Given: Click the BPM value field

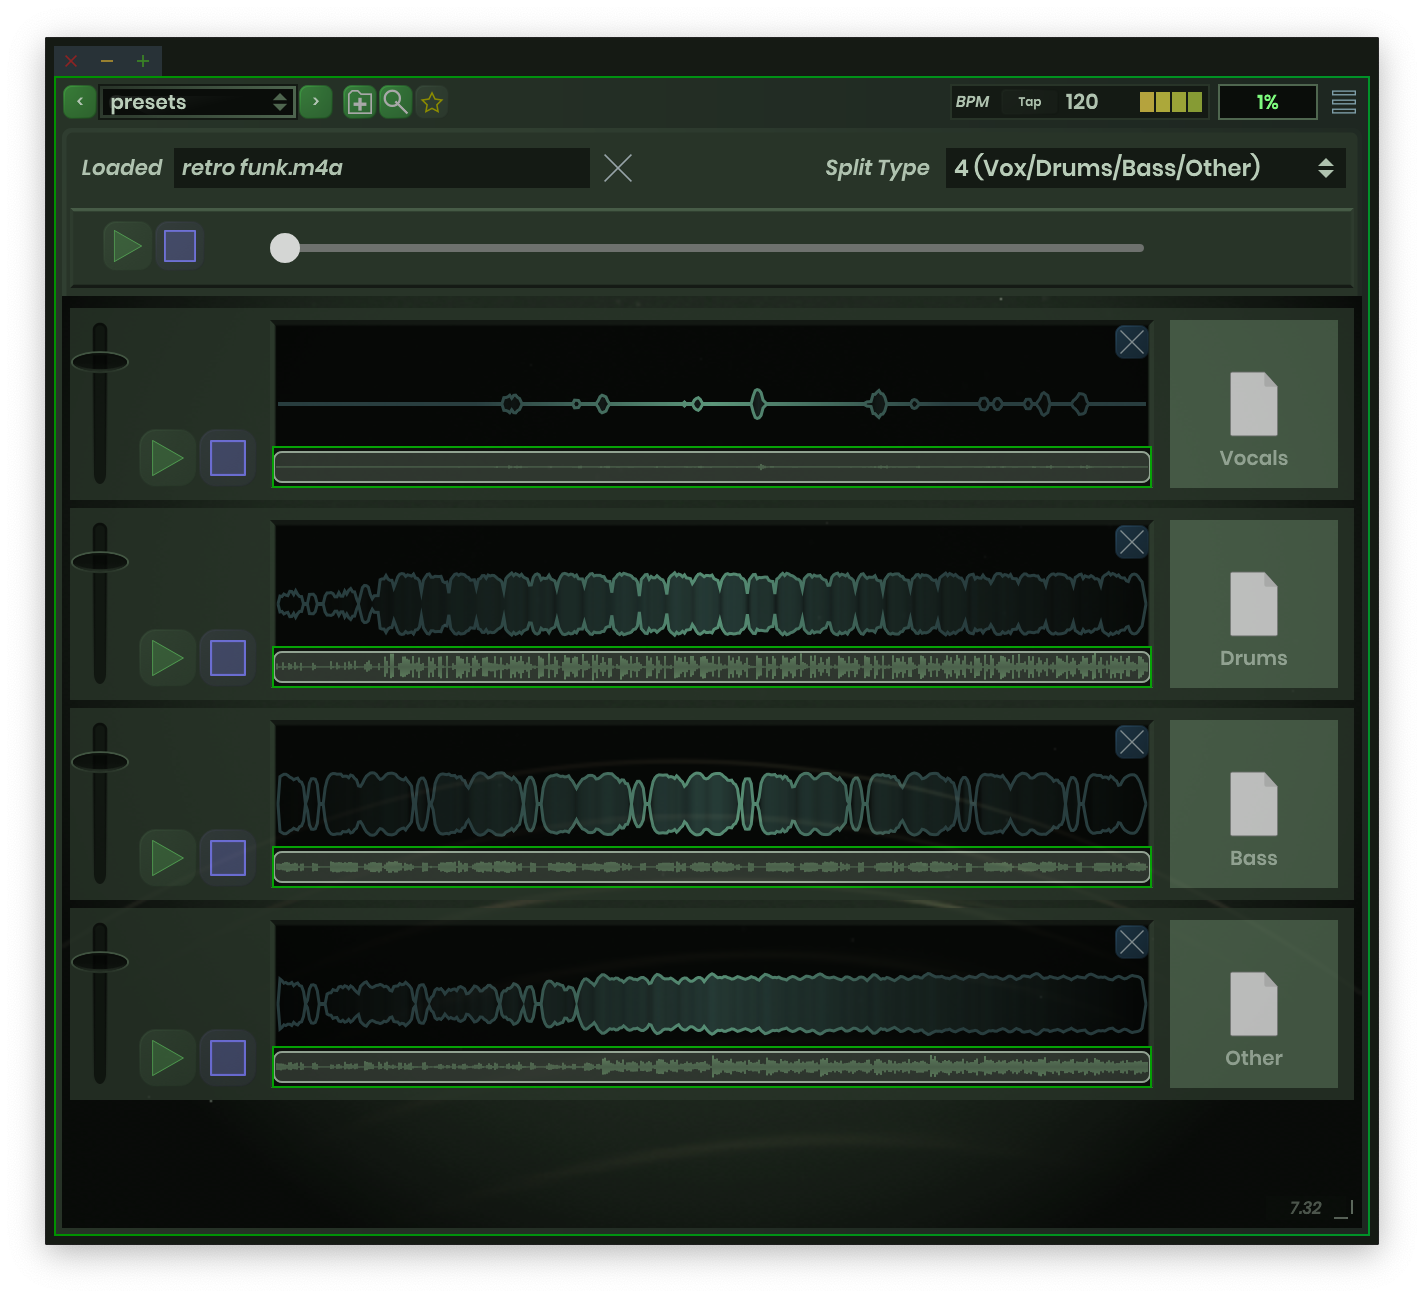Looking at the screenshot, I should [x=1082, y=102].
